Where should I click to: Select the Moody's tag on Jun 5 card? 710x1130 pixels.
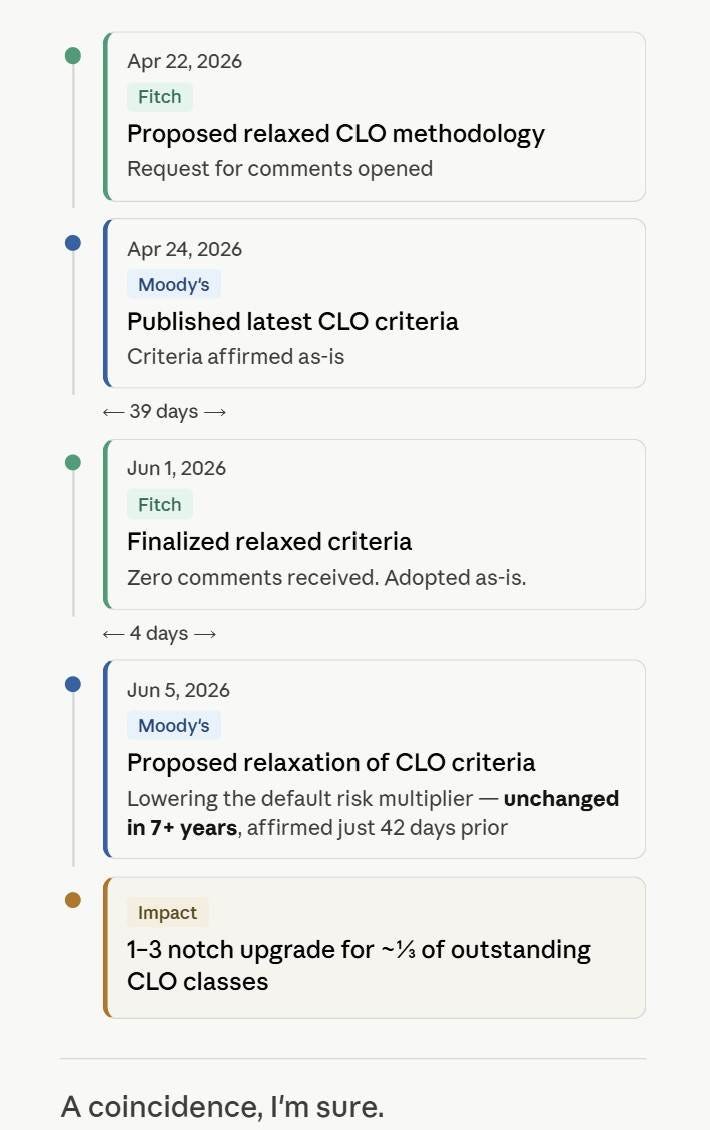pos(174,725)
